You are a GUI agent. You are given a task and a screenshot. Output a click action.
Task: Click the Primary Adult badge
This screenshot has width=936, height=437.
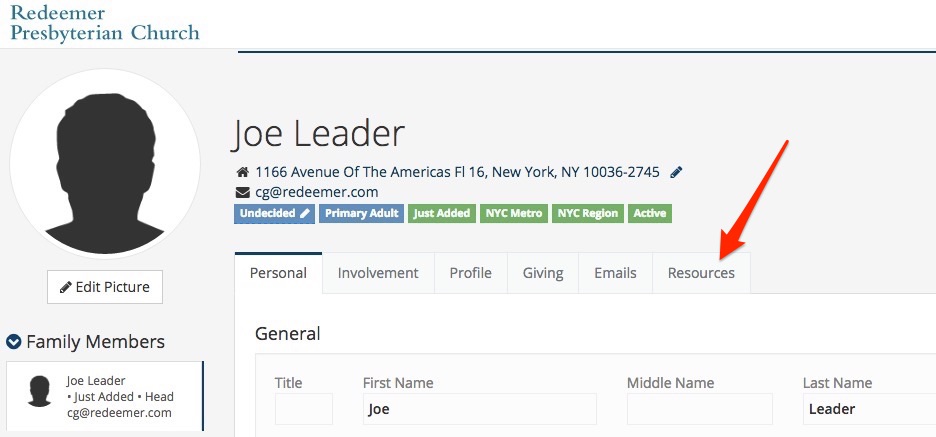tap(362, 213)
